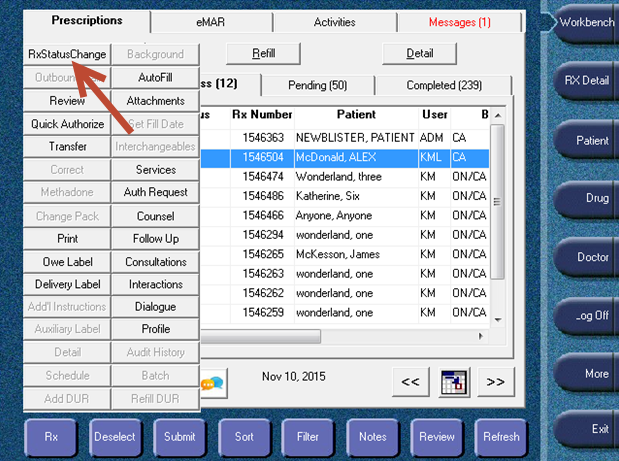
Task: Choose Quick Authorize option
Action: click(x=67, y=124)
